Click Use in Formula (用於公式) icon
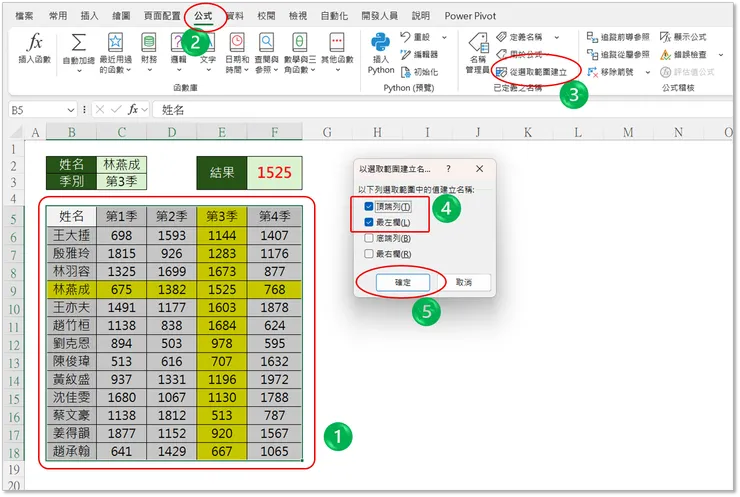740x497 pixels. [x=502, y=54]
